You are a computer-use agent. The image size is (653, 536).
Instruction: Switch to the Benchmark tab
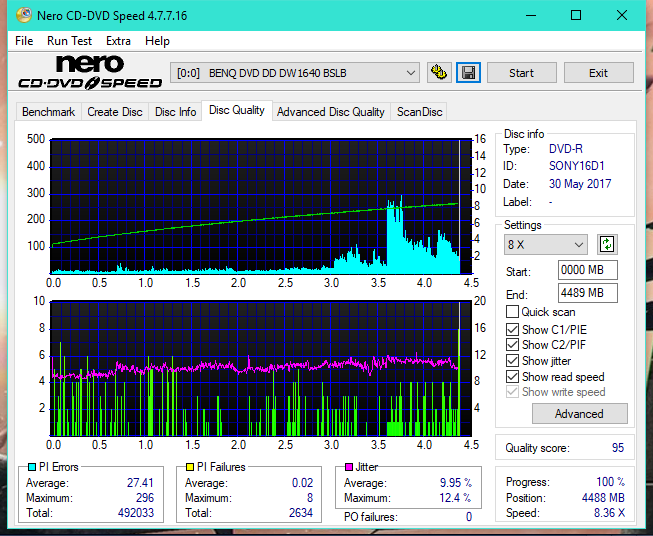(x=49, y=112)
